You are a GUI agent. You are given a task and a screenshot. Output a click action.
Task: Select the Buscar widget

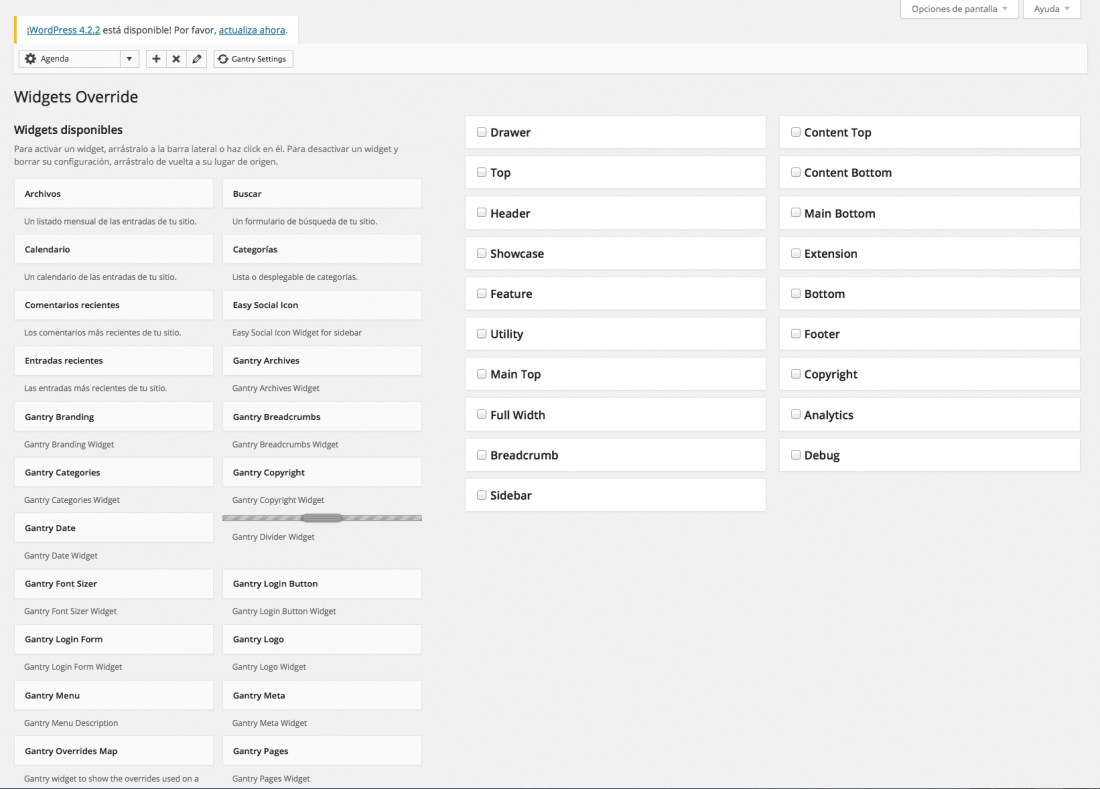[x=322, y=194]
